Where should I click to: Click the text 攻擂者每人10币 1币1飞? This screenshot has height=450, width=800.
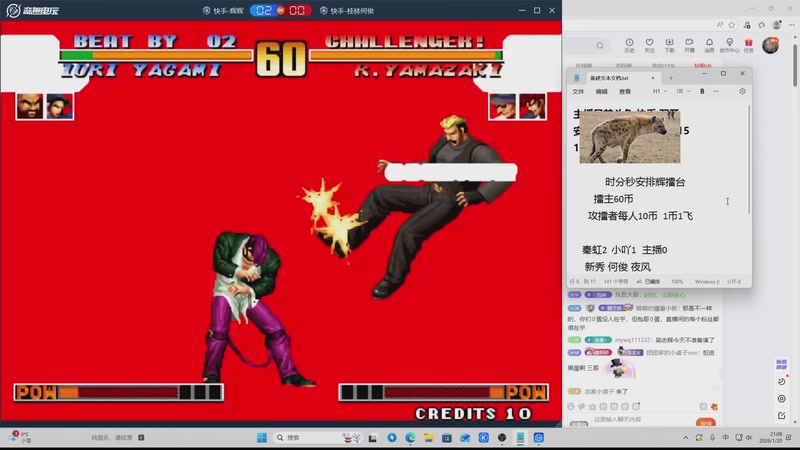(x=640, y=216)
